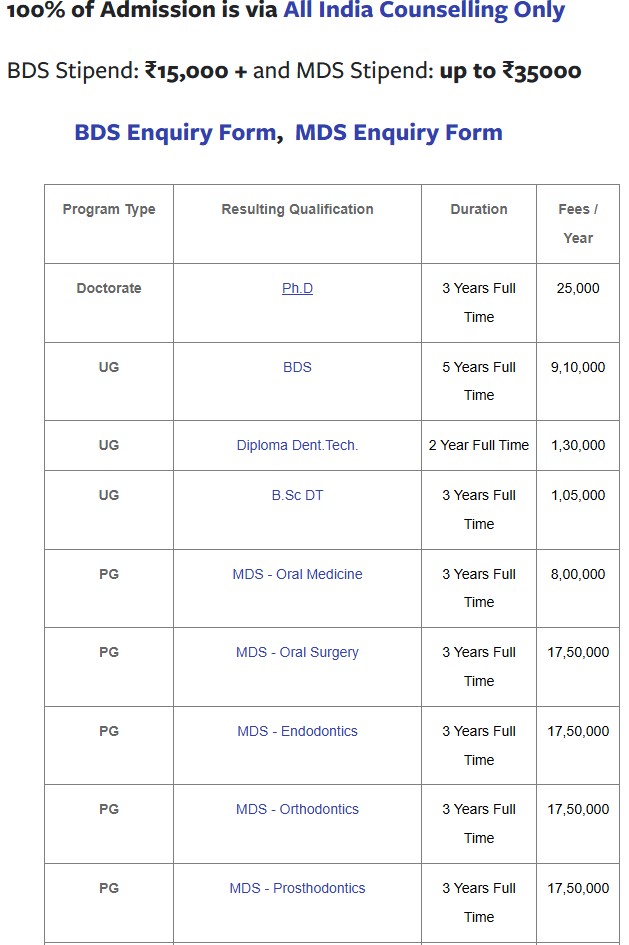The image size is (629, 945).
Task: Click the Resulting Qualification column header
Action: [x=297, y=209]
